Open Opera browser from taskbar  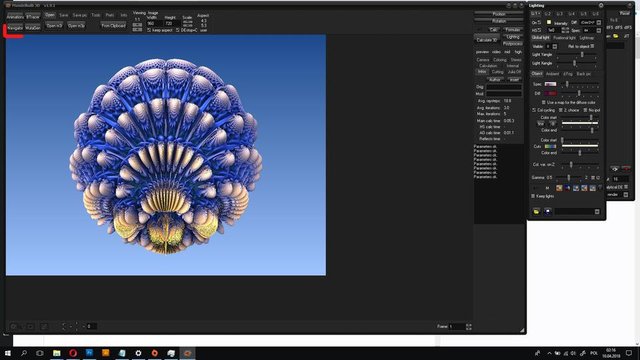pyautogui.click(x=73, y=353)
